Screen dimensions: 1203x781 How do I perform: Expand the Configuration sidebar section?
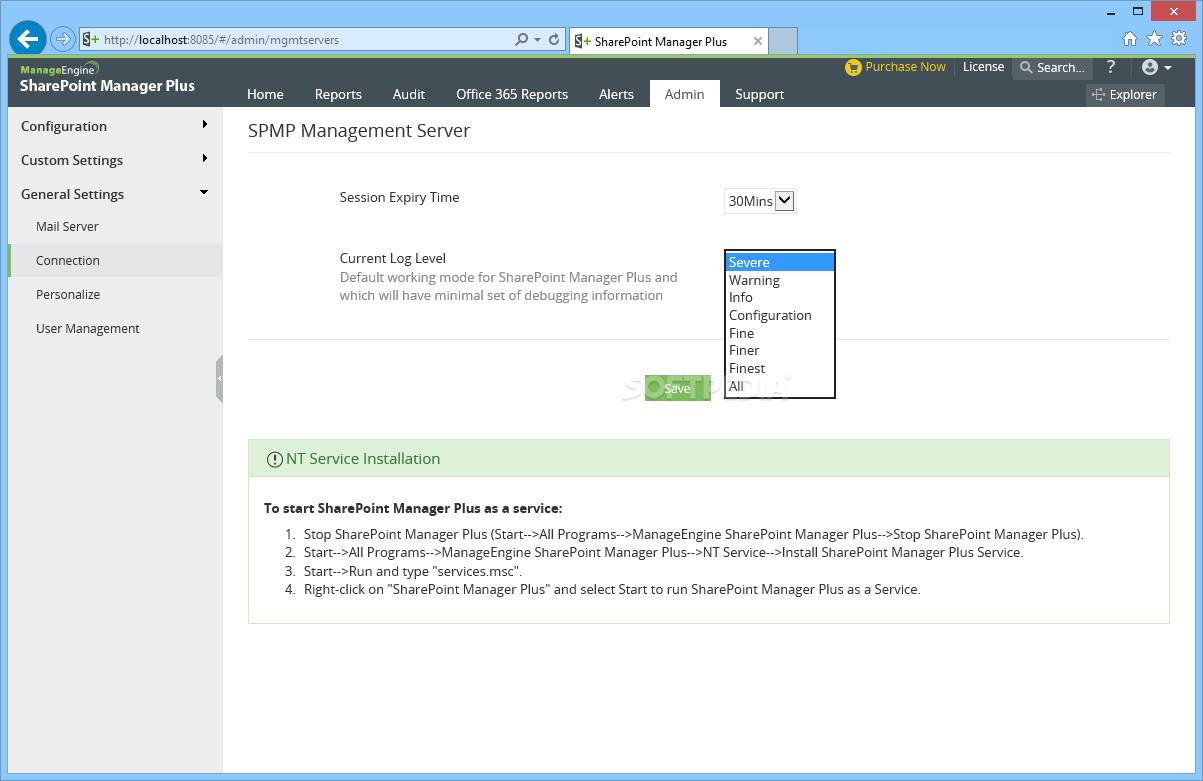click(x=115, y=126)
